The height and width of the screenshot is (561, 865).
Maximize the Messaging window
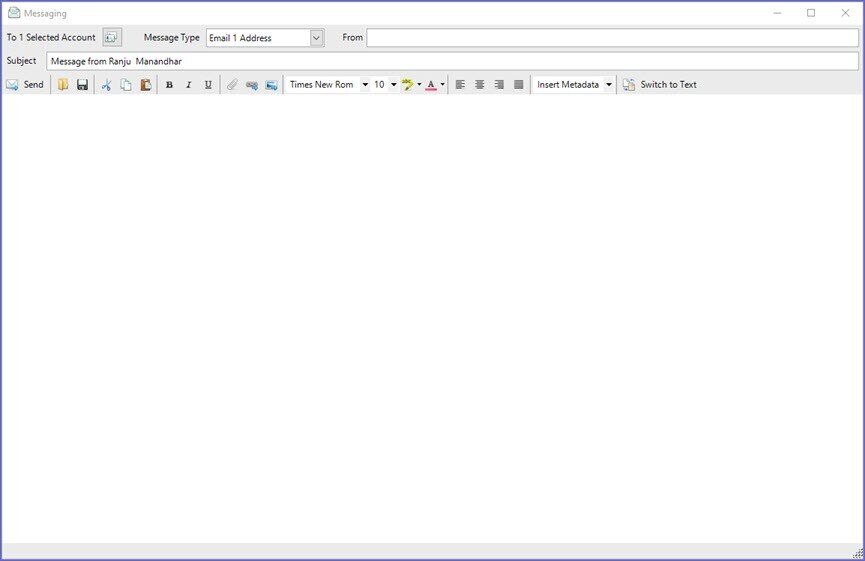[811, 13]
